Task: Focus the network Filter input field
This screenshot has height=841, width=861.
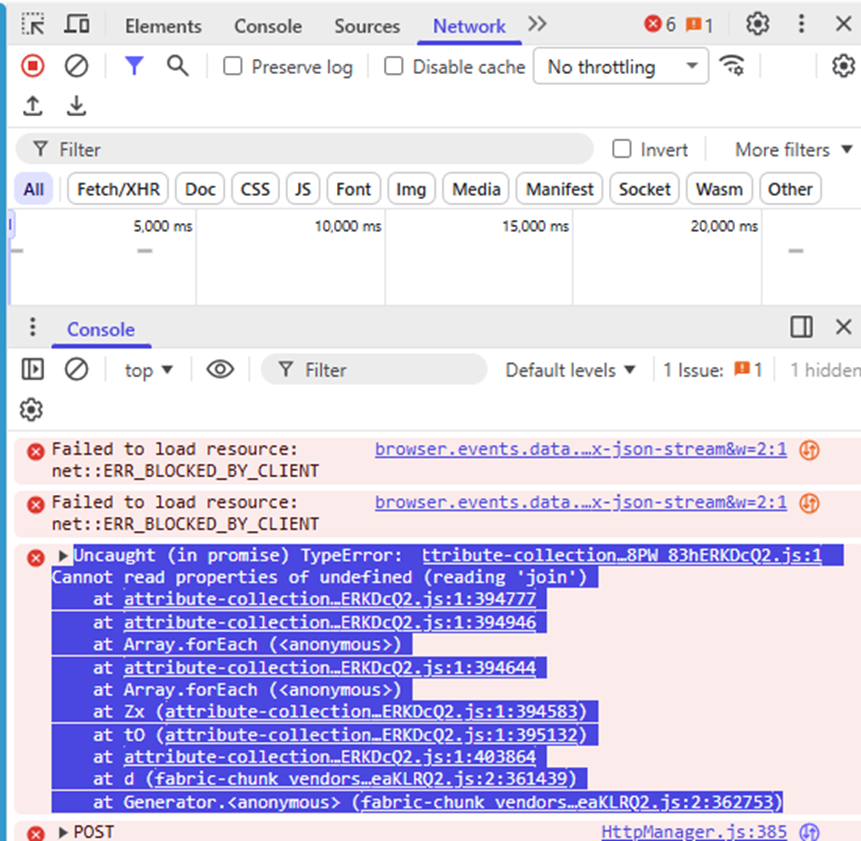Action: (x=305, y=149)
